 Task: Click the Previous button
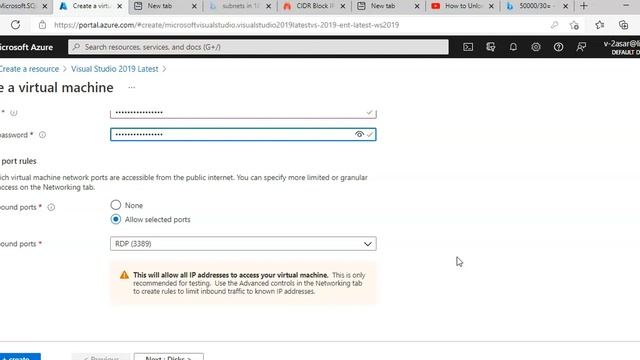pyautogui.click(x=101, y=357)
